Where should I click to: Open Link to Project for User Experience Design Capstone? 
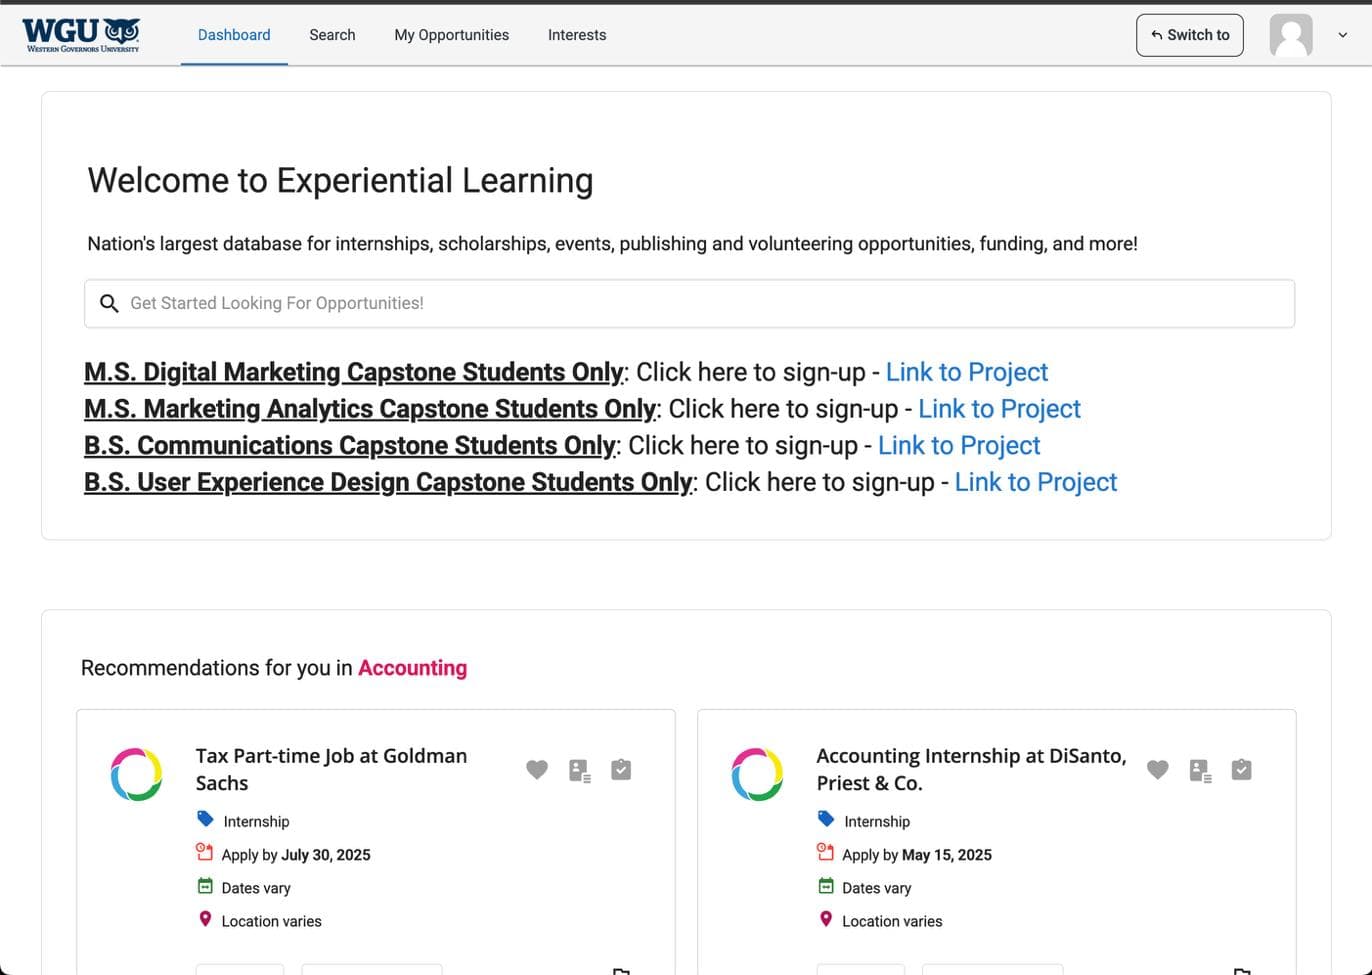(x=1036, y=482)
